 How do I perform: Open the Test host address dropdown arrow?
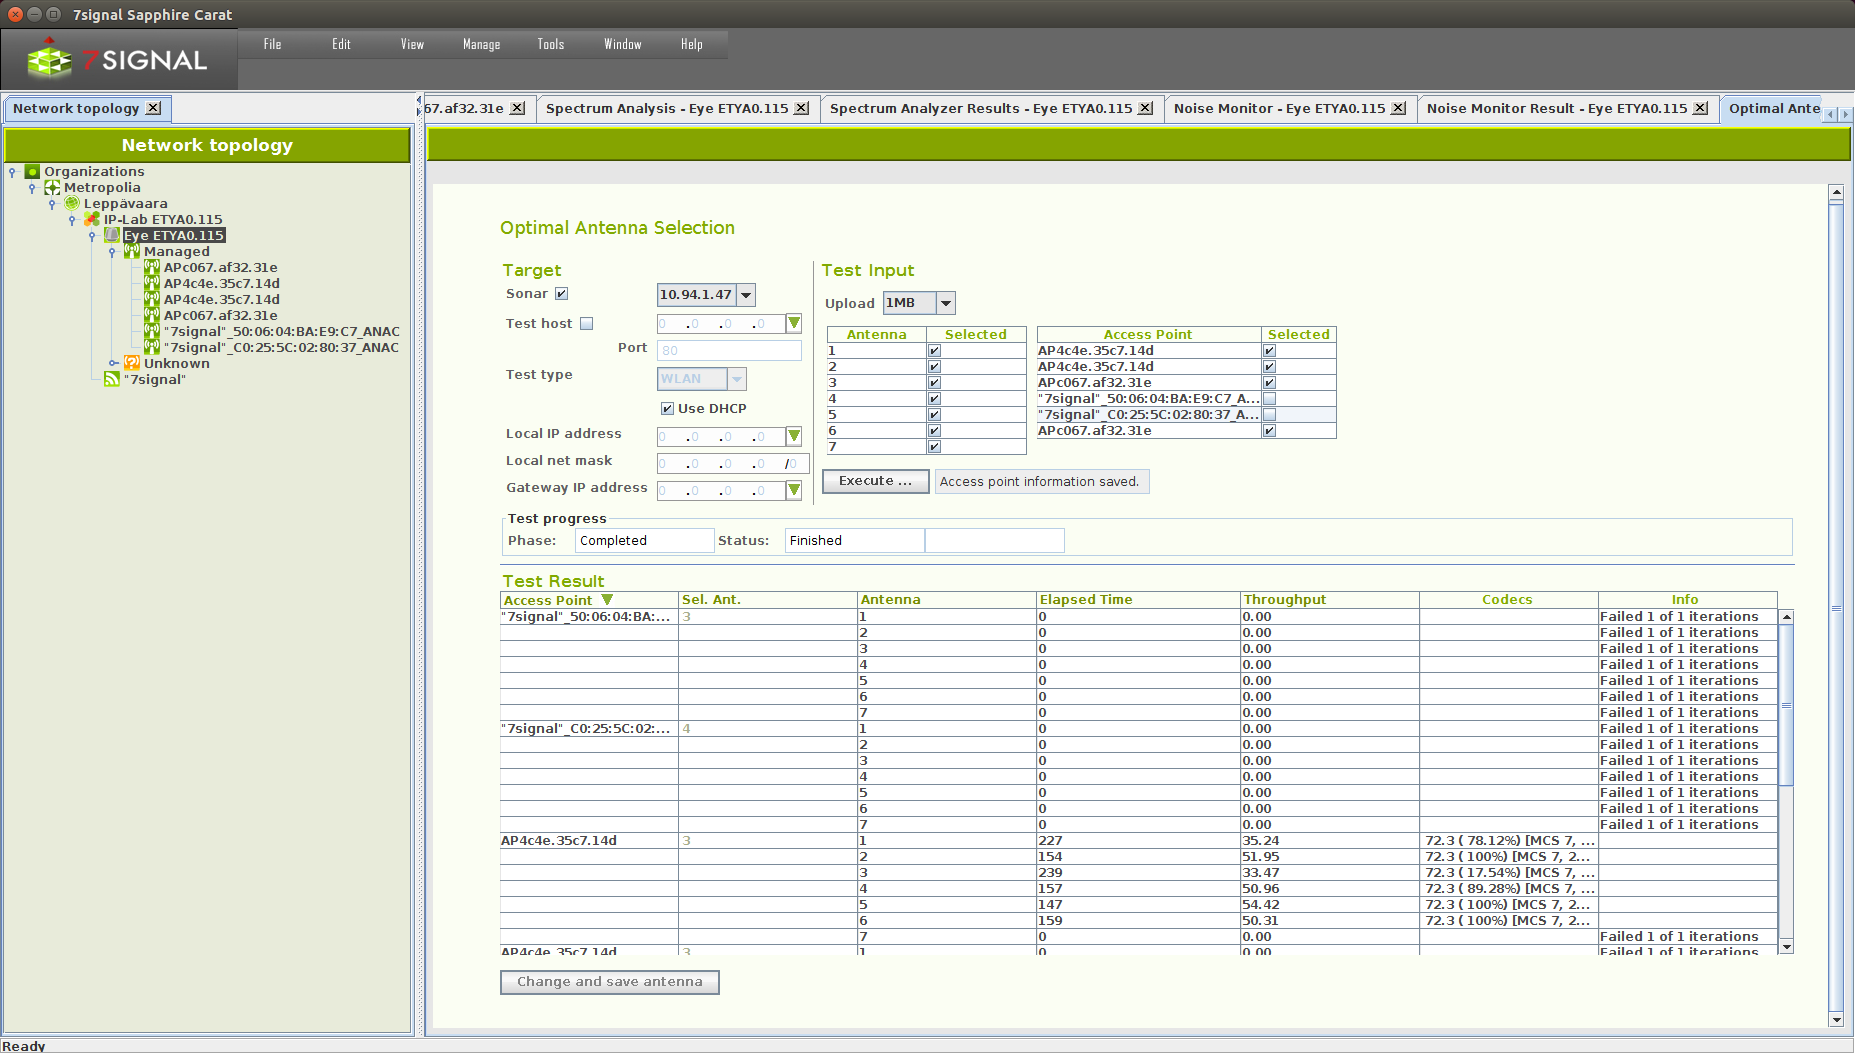pyautogui.click(x=793, y=323)
